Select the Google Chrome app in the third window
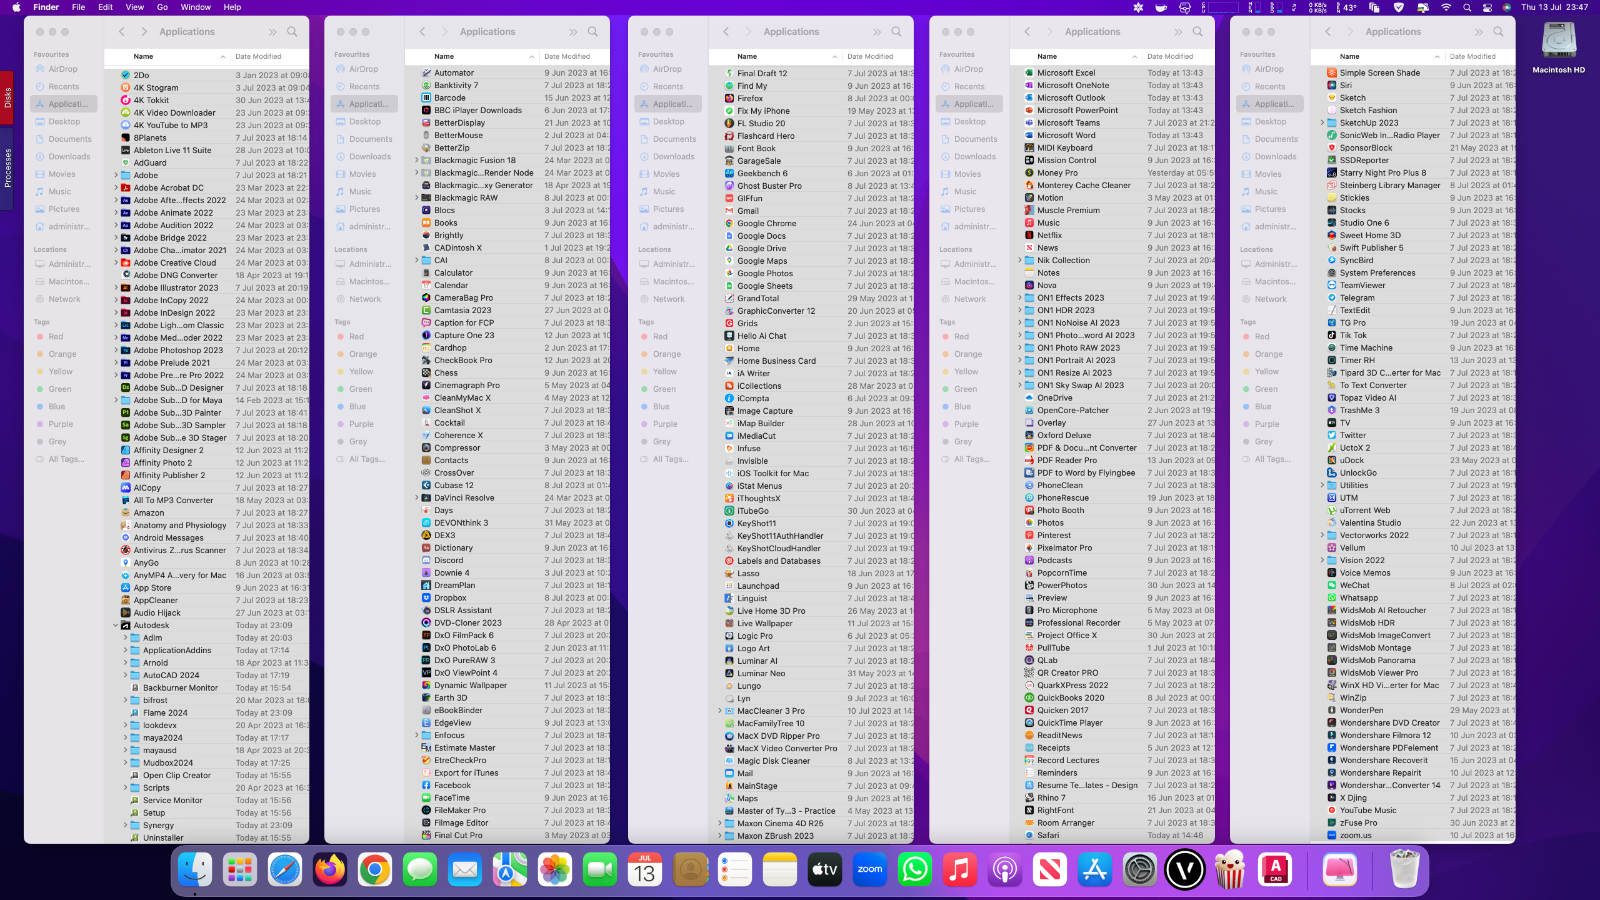1600x900 pixels. pos(767,223)
